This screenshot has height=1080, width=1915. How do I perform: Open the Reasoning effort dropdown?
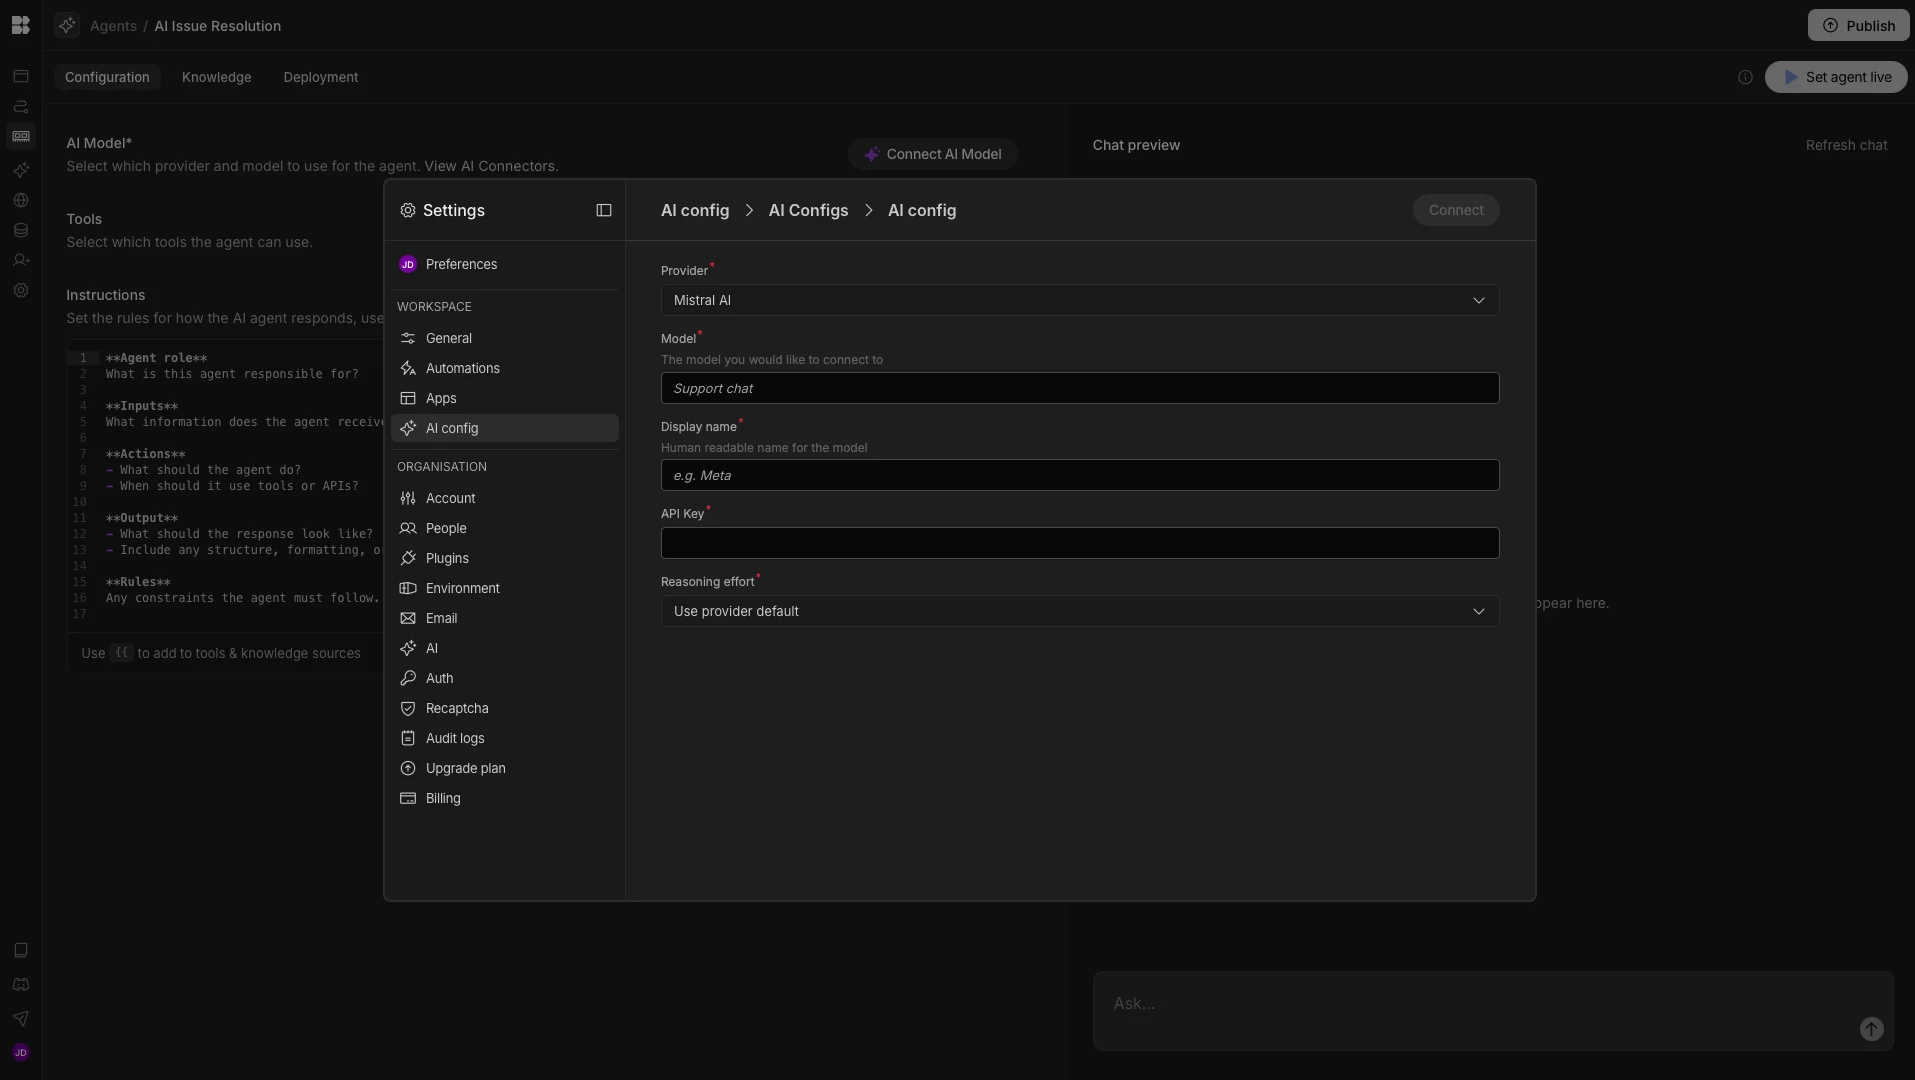pos(1080,611)
